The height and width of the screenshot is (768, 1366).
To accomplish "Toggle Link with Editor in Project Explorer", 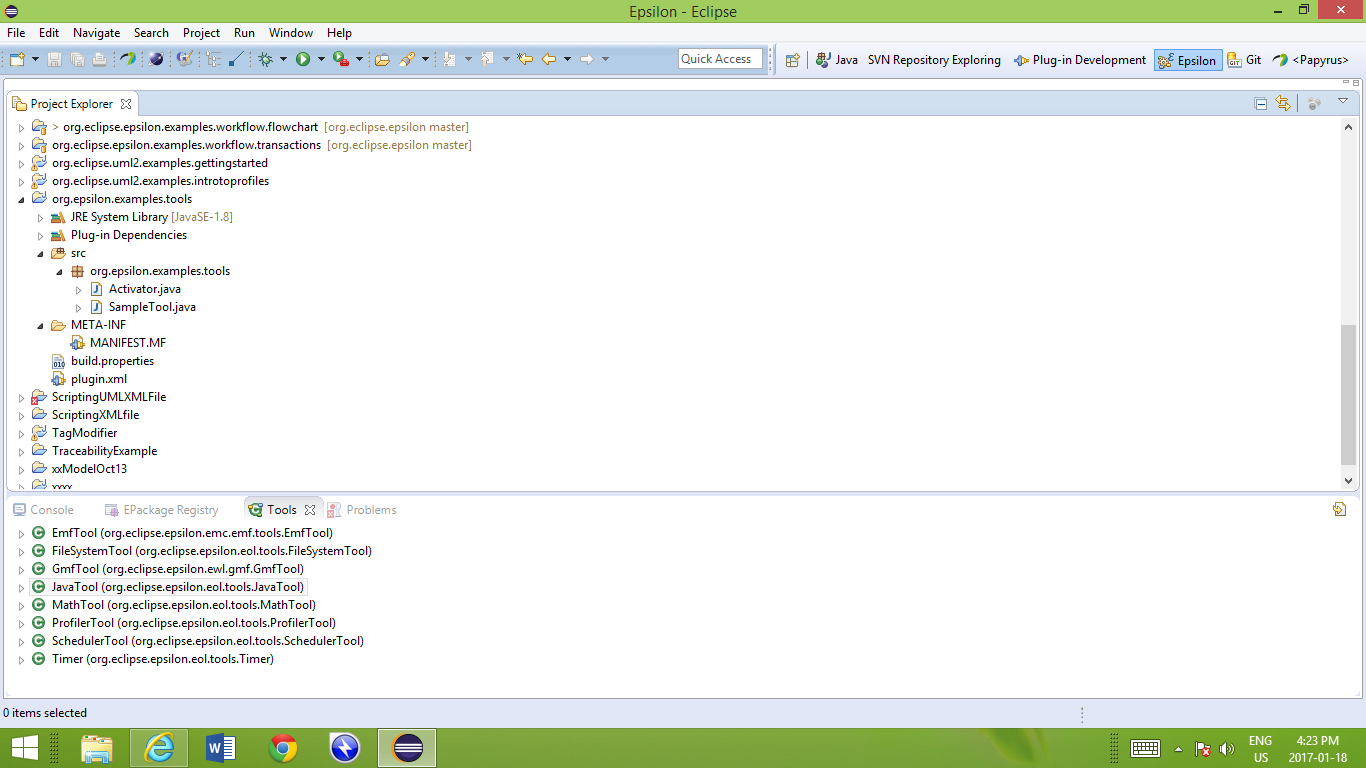I will pos(1283,103).
